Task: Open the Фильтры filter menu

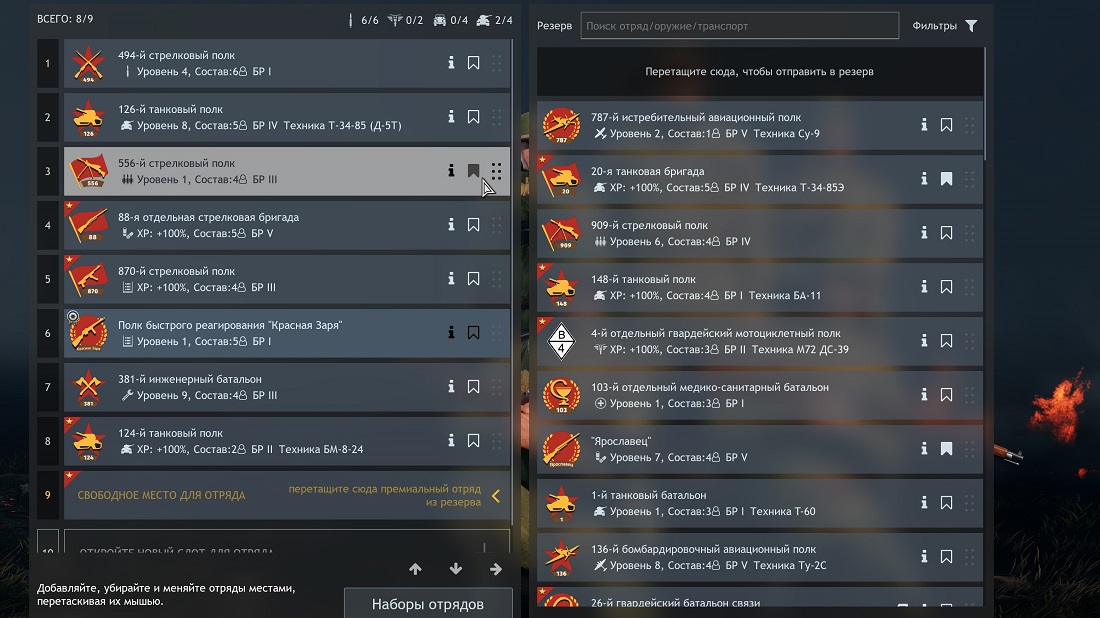Action: tap(945, 25)
